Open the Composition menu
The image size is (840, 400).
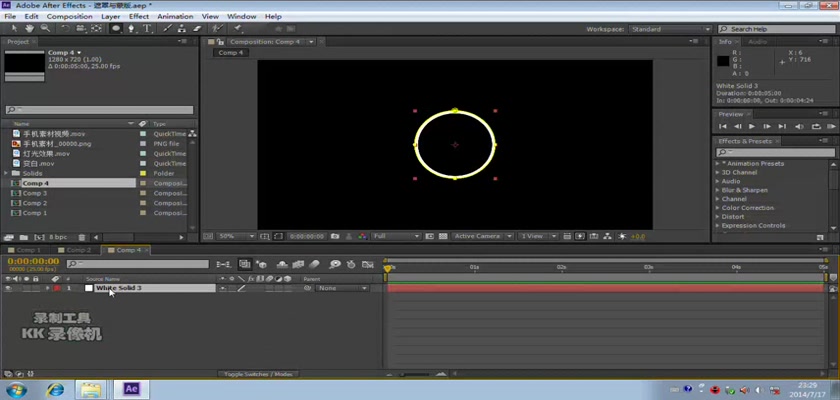[x=69, y=17]
